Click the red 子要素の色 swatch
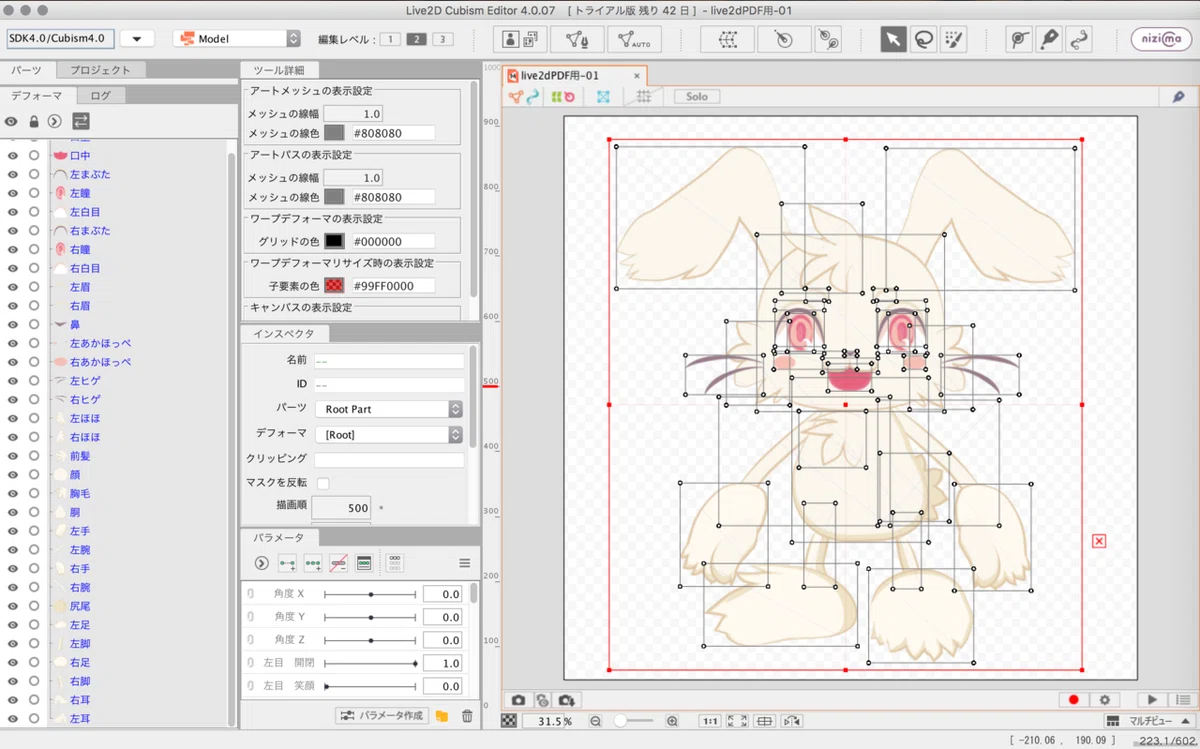1200x749 pixels. pyautogui.click(x=334, y=285)
